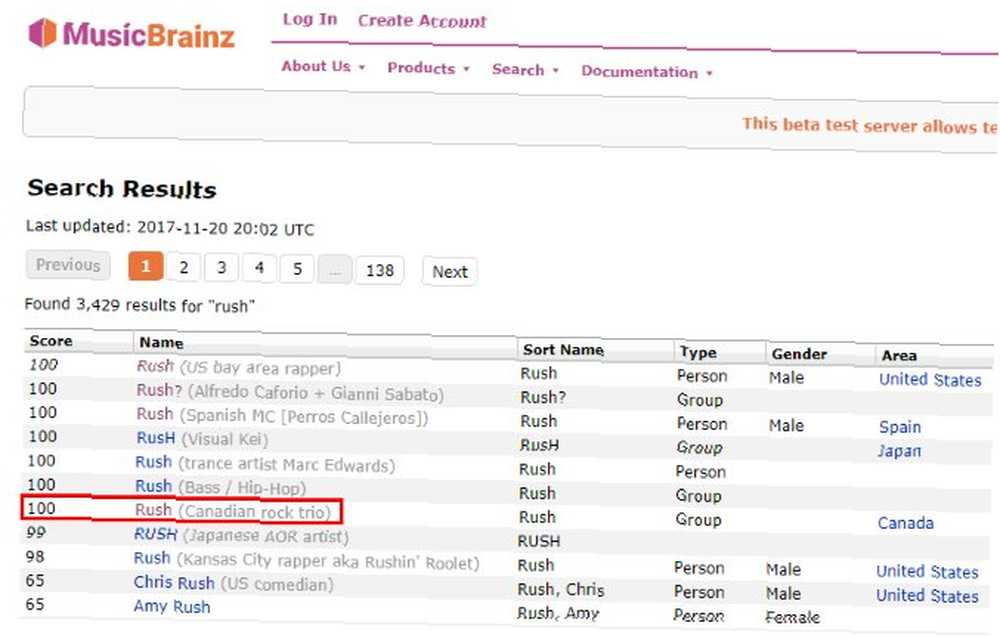The image size is (1000, 638).
Task: Click the Sort Name column header
Action: coord(563,350)
